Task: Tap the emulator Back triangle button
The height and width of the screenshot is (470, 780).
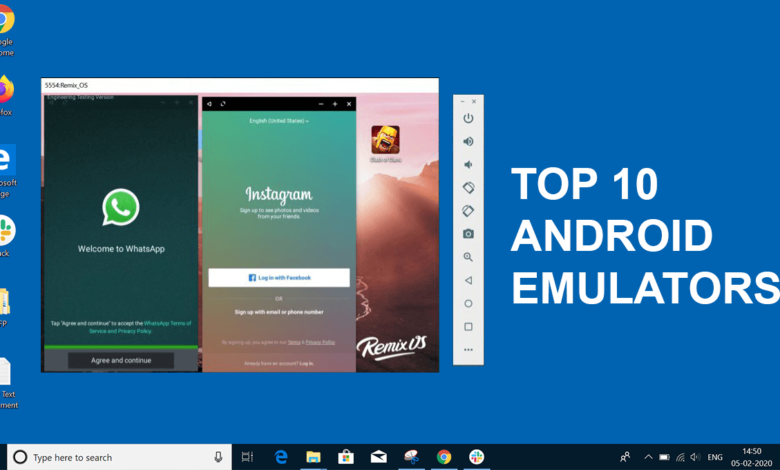Action: coord(468,281)
